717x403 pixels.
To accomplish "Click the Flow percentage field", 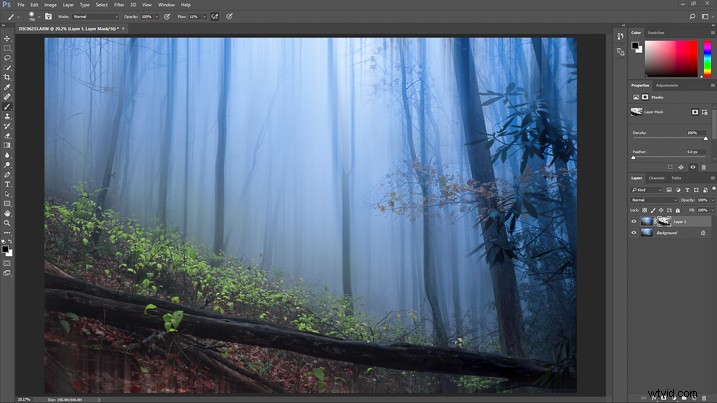I will (x=194, y=16).
